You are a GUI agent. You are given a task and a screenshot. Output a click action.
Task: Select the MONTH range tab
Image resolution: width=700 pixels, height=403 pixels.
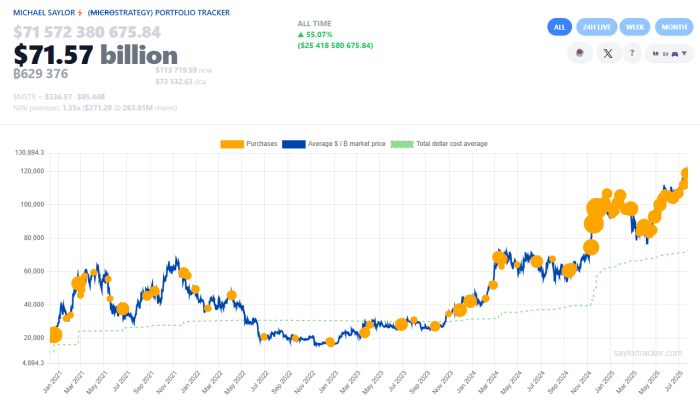pos(672,27)
